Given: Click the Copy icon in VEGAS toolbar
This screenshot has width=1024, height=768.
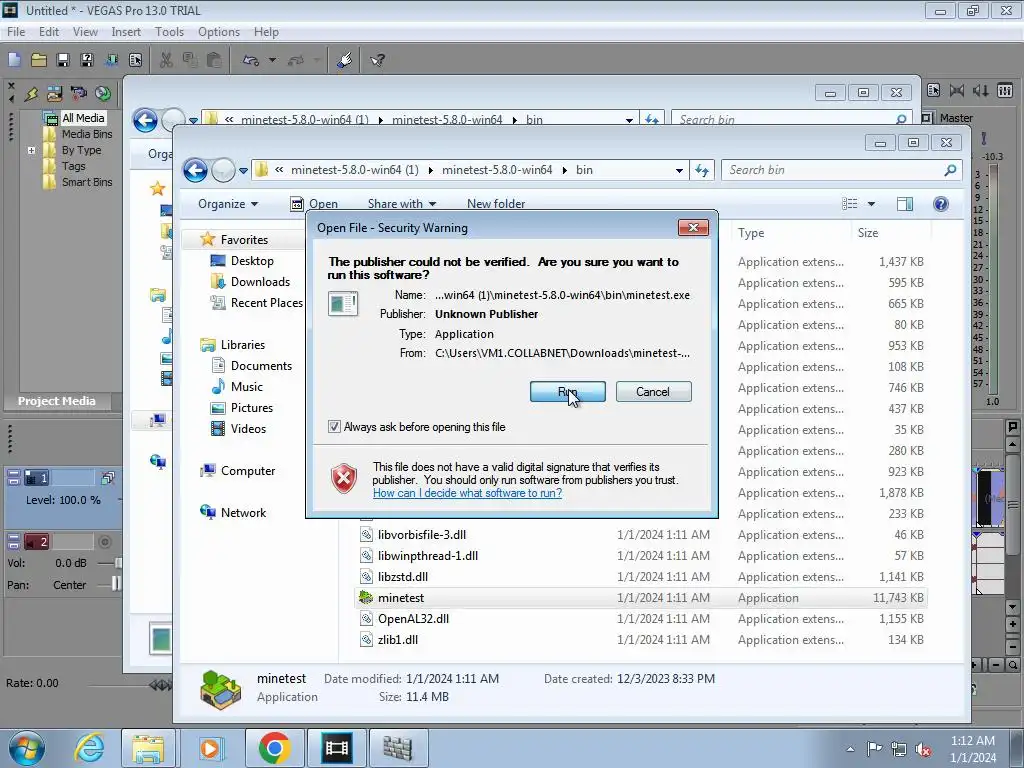Looking at the screenshot, I should pos(190,60).
